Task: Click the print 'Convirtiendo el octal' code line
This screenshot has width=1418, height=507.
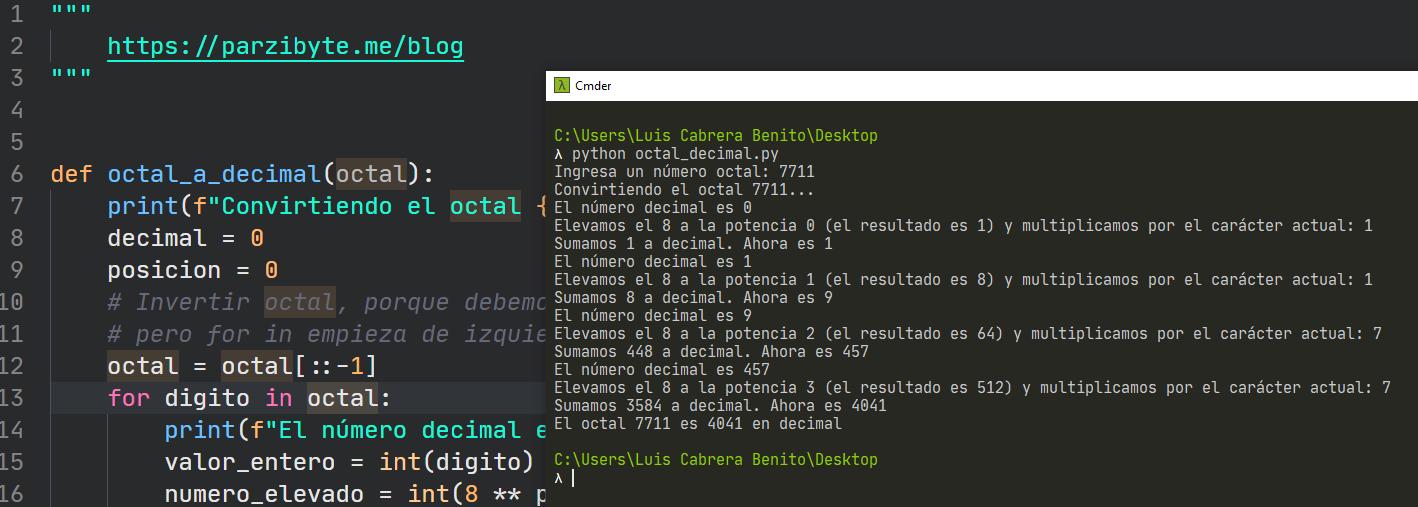Action: coord(326,206)
